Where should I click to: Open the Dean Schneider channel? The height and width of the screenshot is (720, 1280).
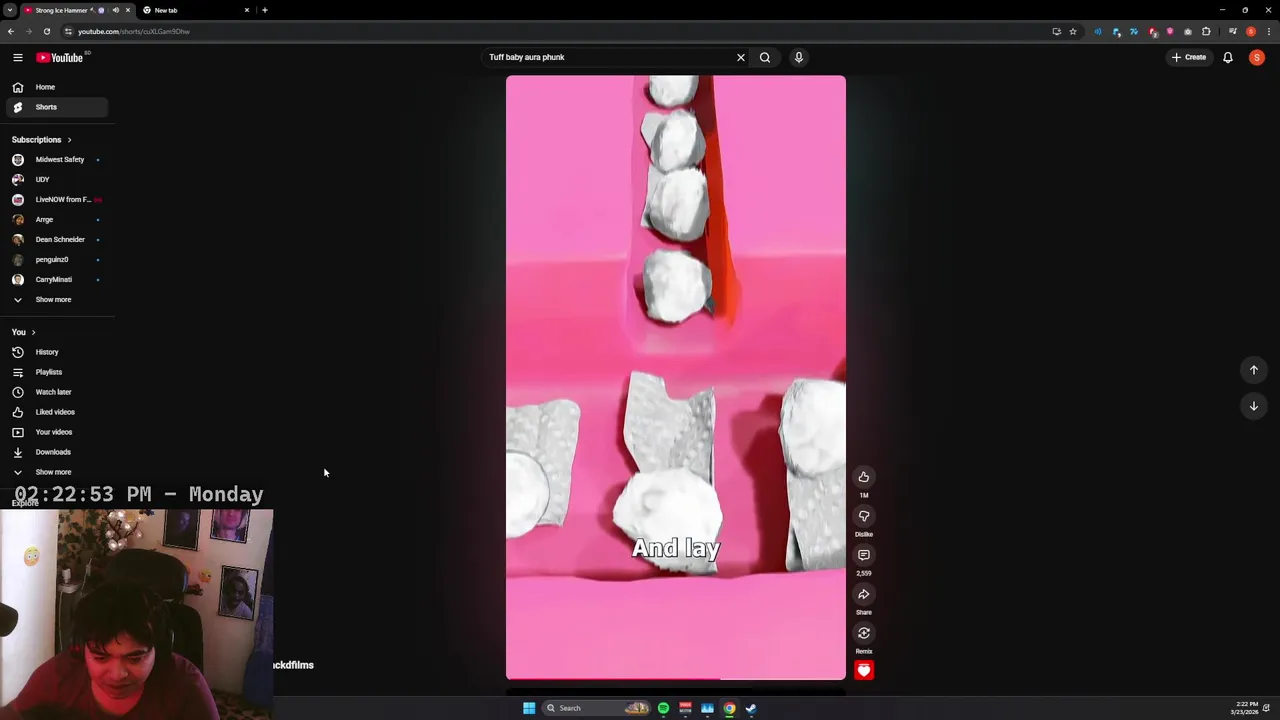(55, 240)
